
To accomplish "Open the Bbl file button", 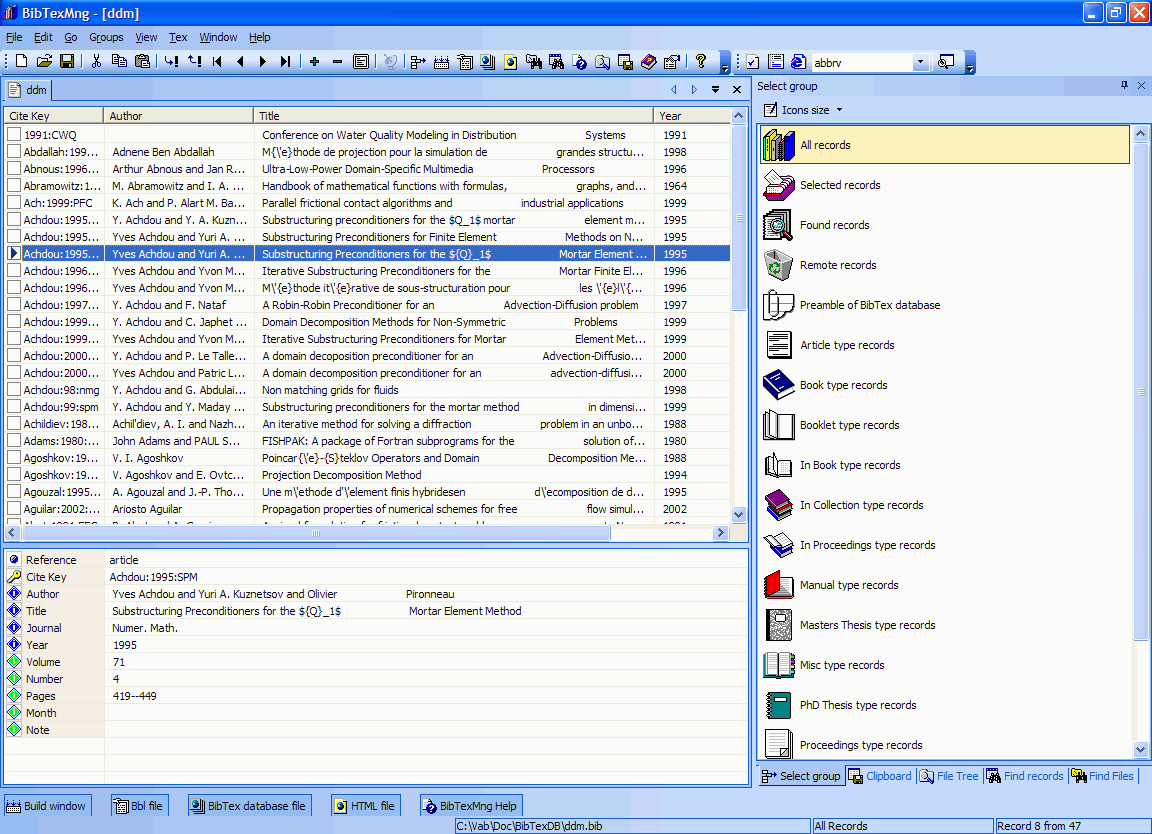I will tap(140, 806).
